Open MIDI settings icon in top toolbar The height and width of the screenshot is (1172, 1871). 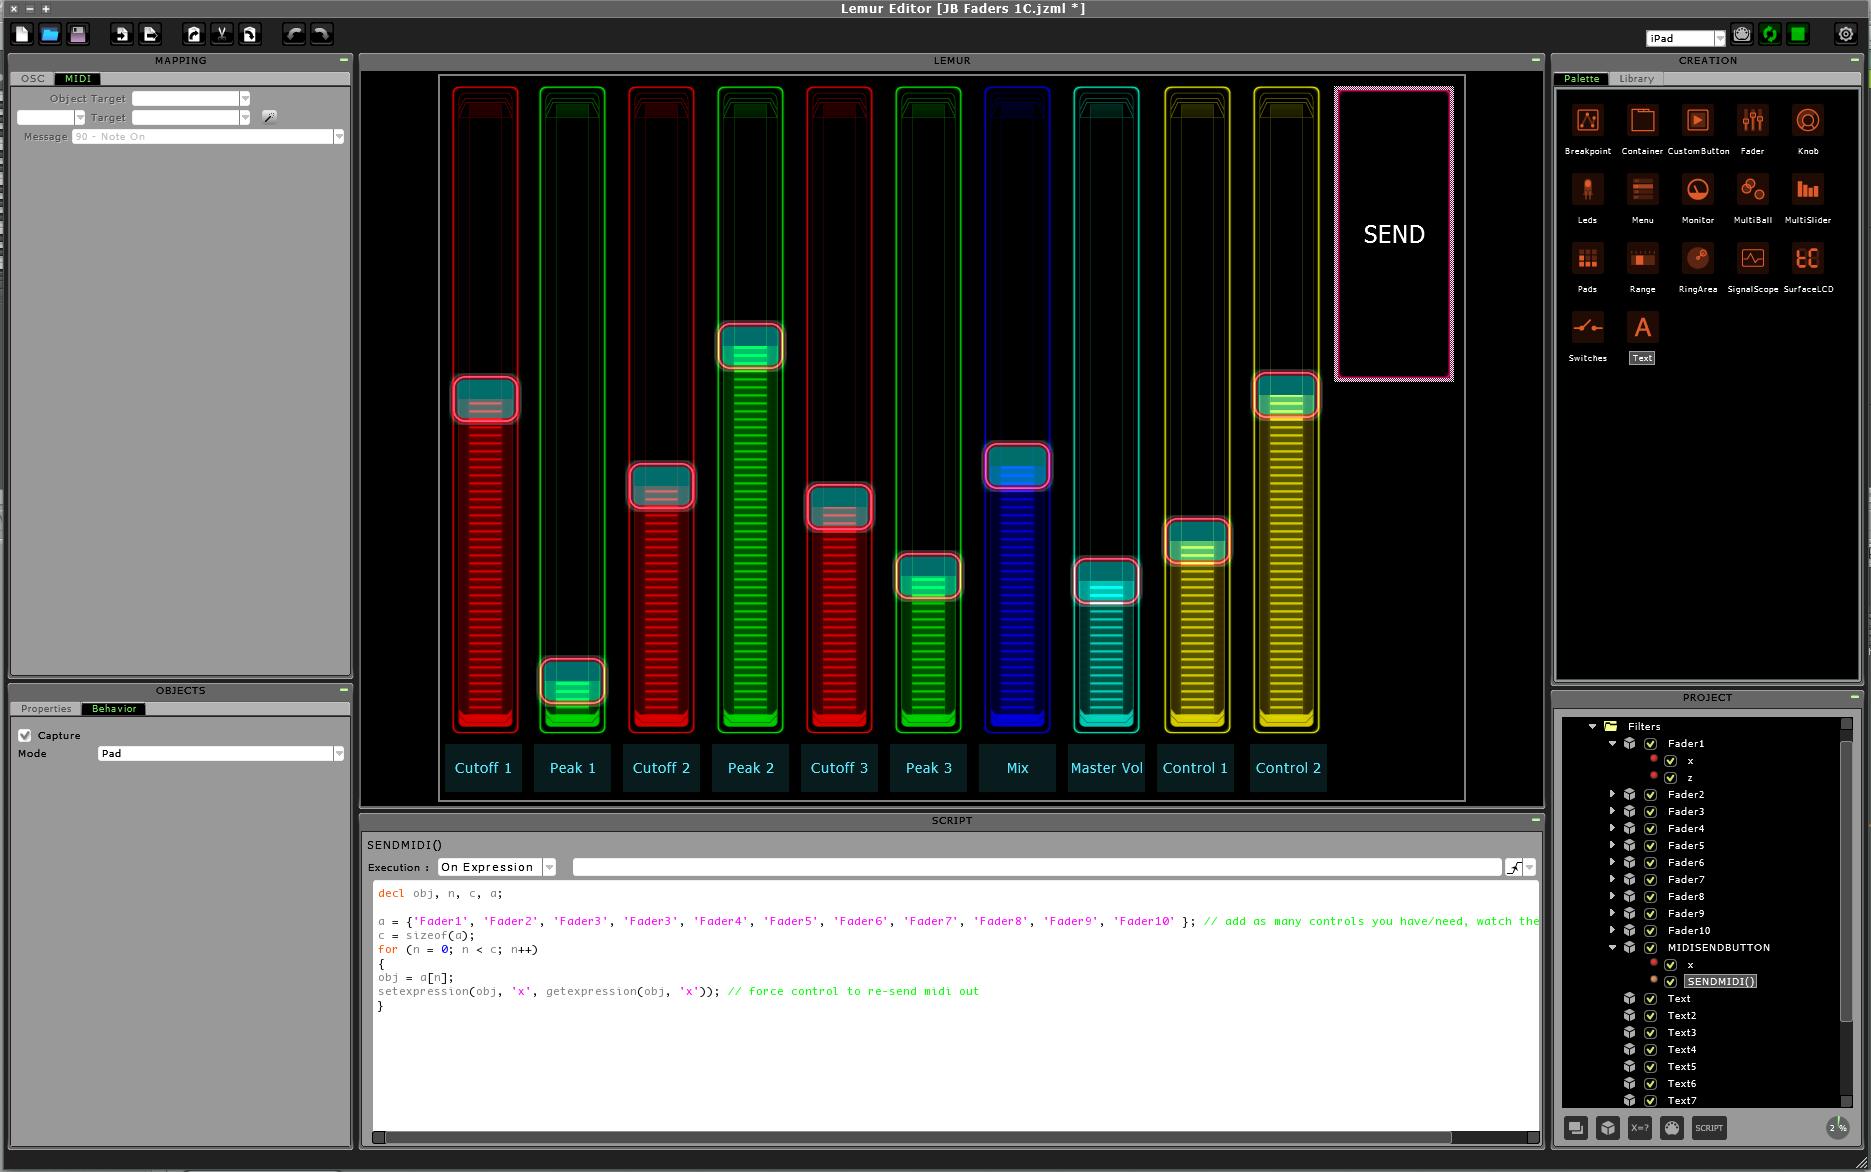[1742, 34]
